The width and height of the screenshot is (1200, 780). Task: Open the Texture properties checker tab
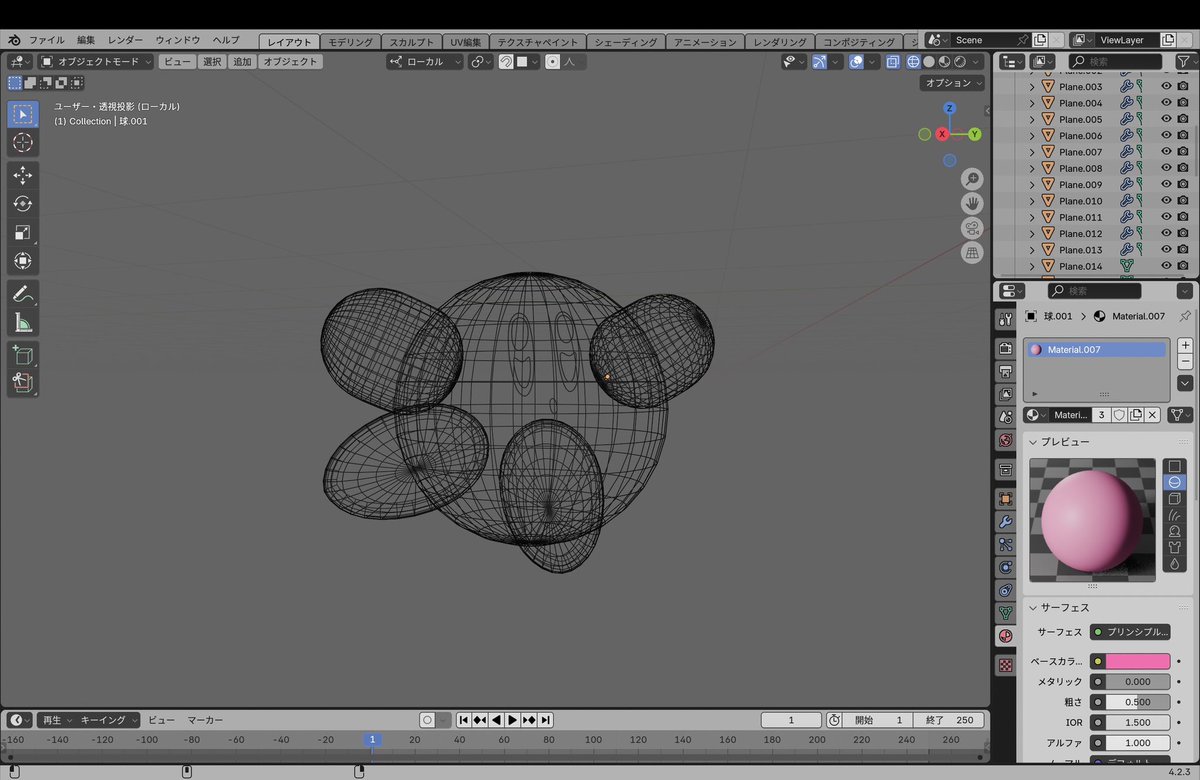coord(1006,665)
